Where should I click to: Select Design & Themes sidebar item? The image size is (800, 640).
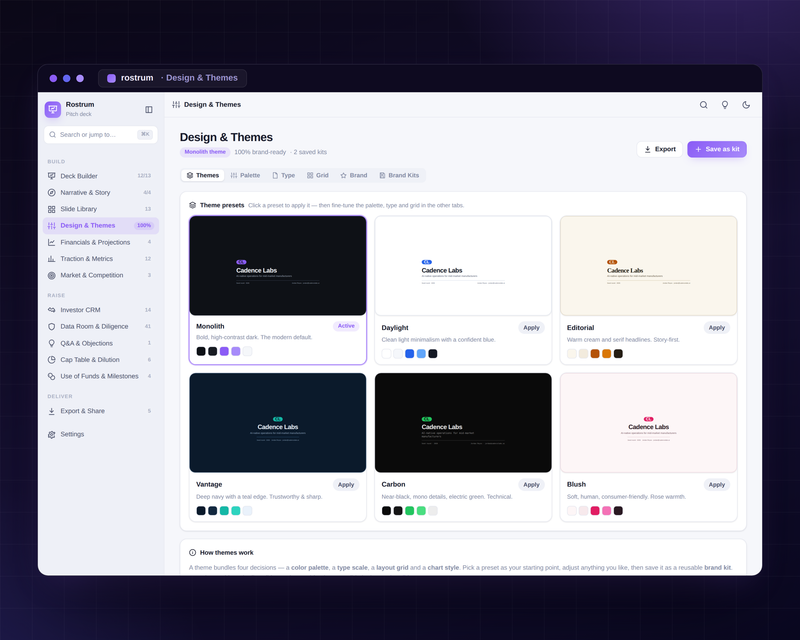101,226
